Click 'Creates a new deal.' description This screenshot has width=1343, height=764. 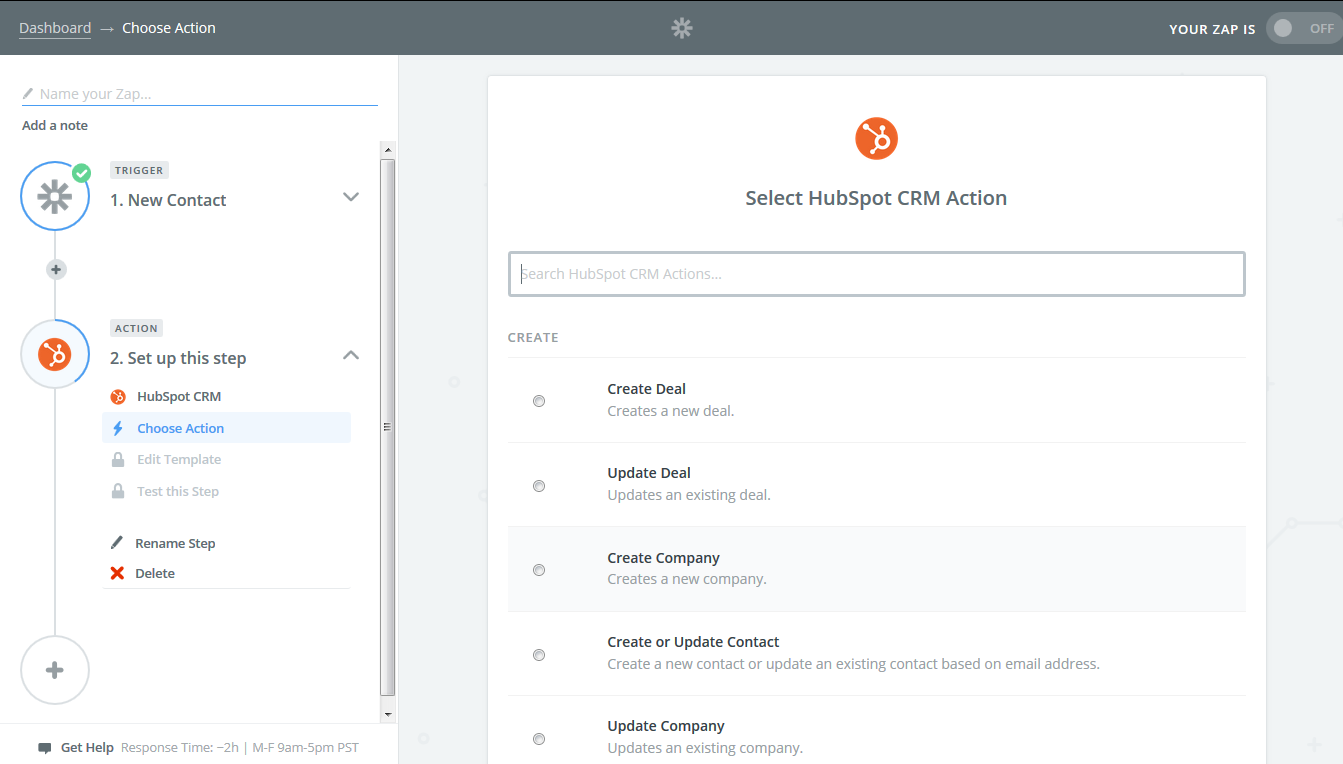click(671, 411)
